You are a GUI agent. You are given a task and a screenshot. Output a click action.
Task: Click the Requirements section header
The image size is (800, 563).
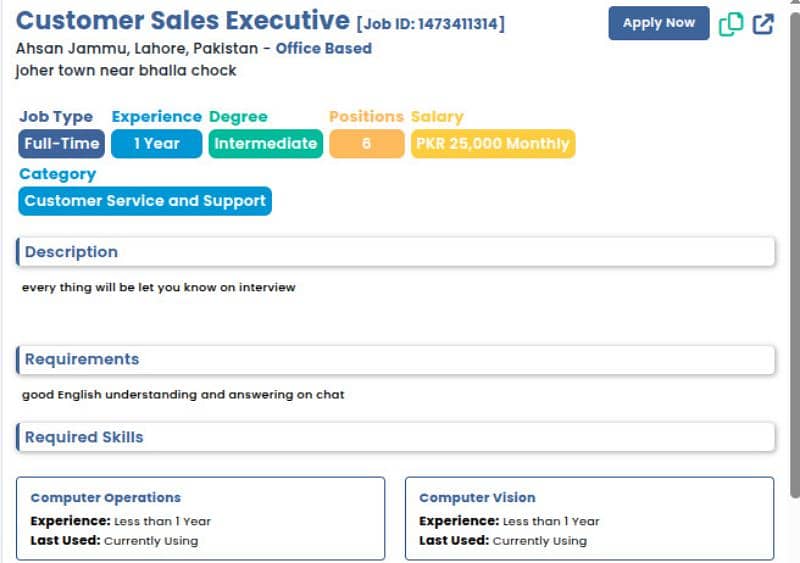tap(395, 359)
